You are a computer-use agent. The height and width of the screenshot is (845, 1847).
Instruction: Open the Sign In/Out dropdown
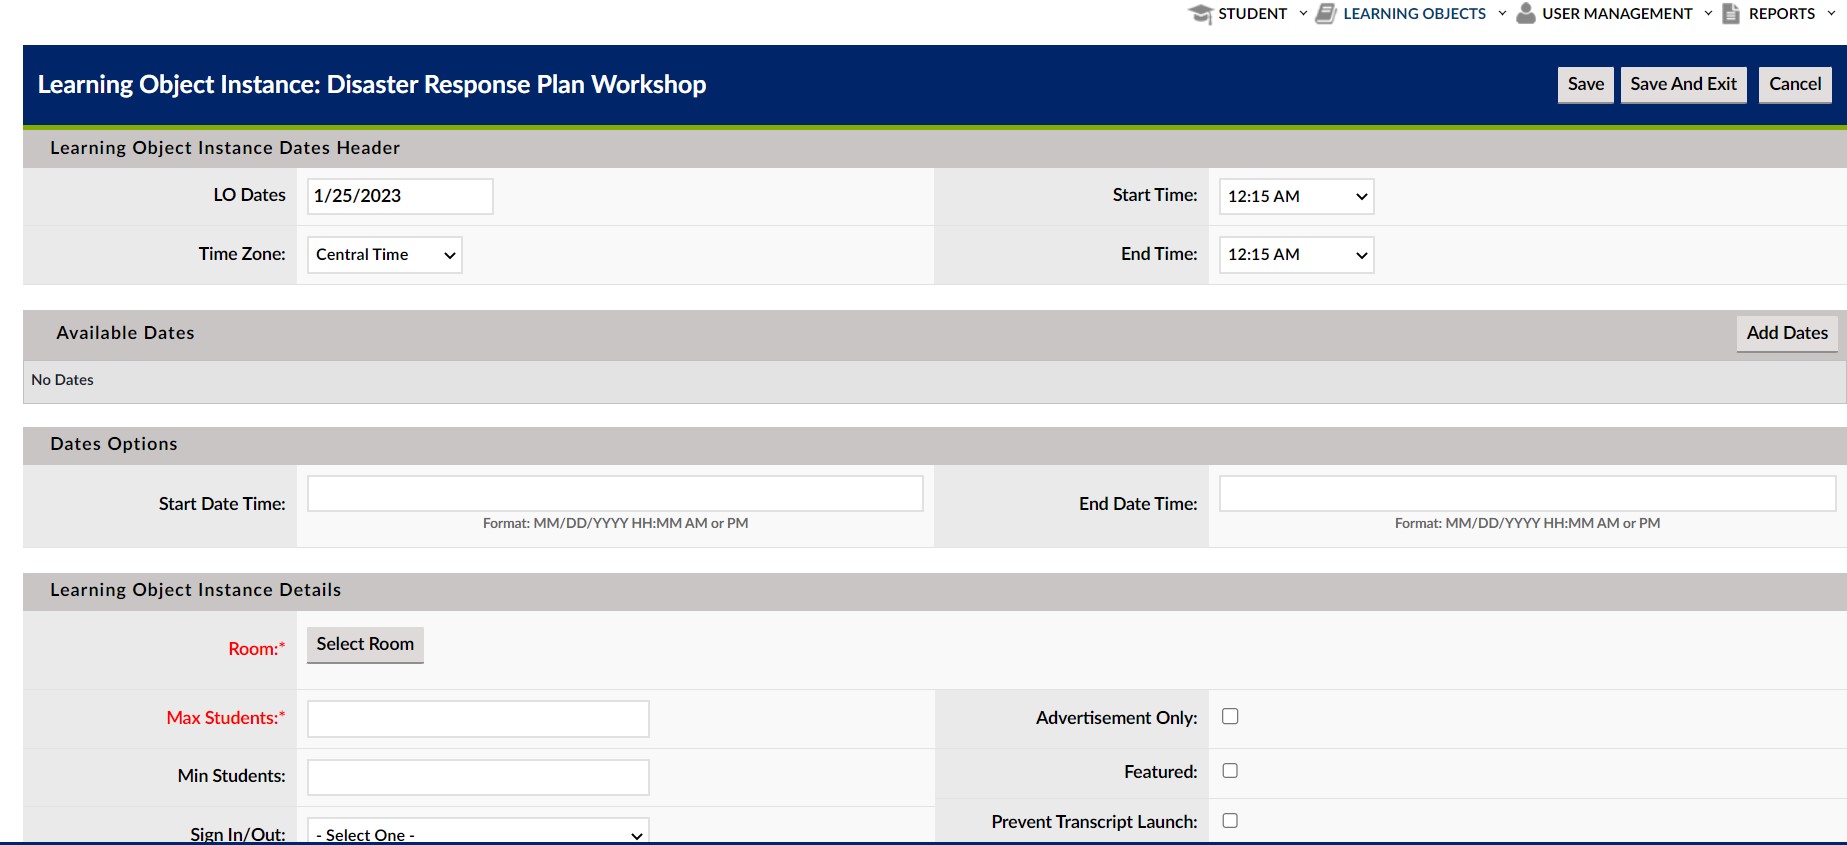(478, 833)
